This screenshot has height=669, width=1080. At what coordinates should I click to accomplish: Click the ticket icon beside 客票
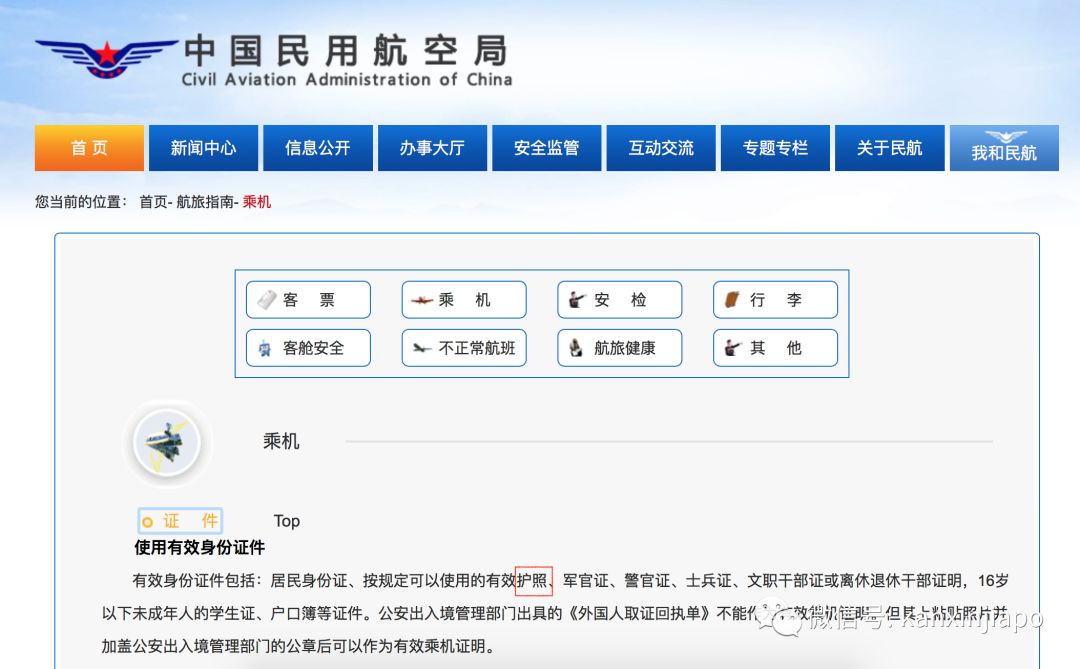266,300
